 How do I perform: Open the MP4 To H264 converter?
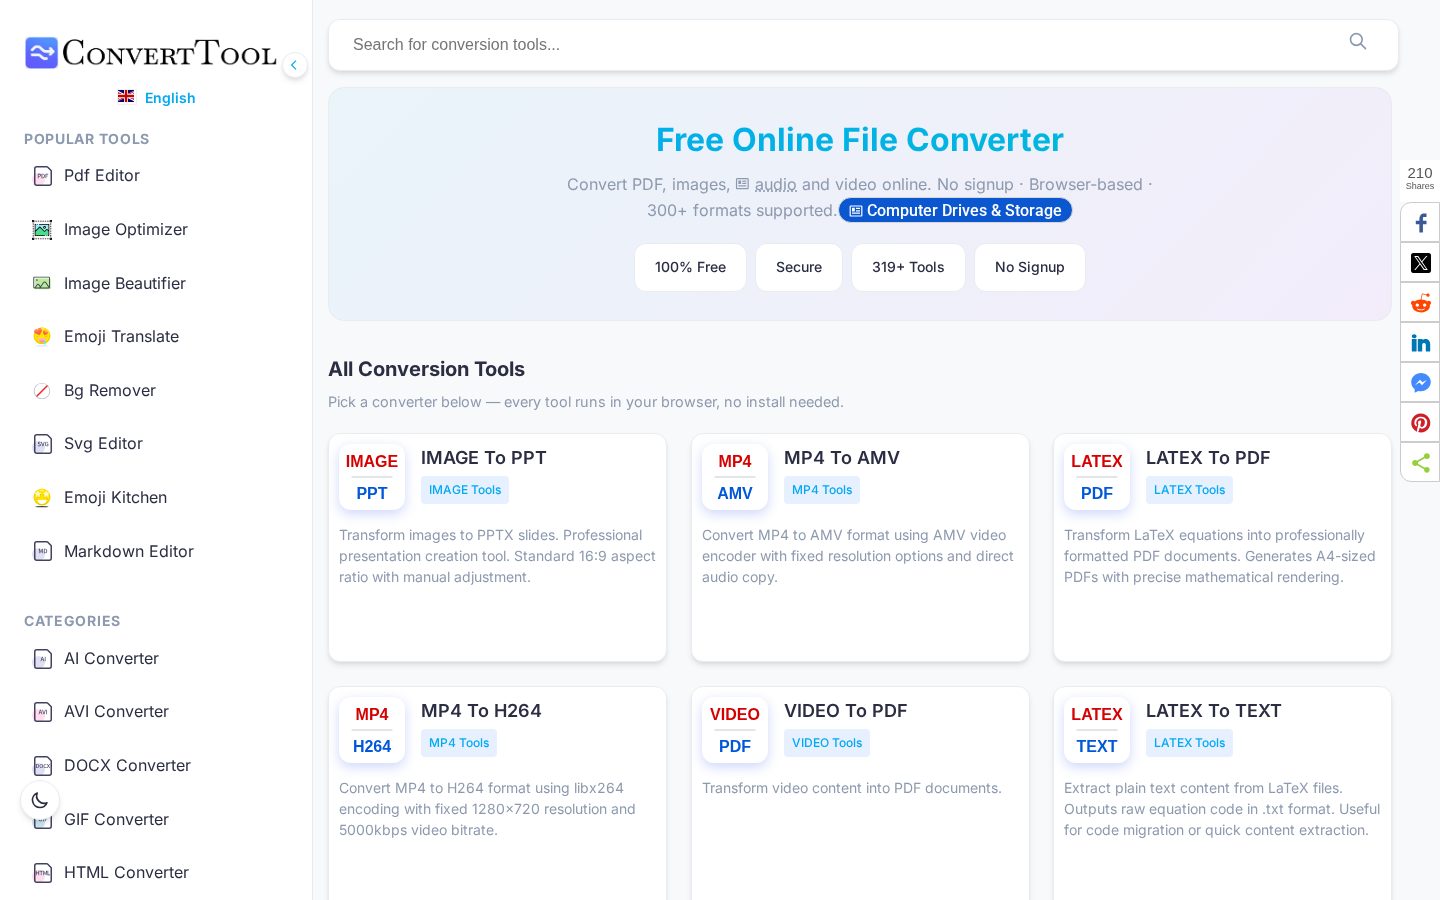pyautogui.click(x=497, y=793)
